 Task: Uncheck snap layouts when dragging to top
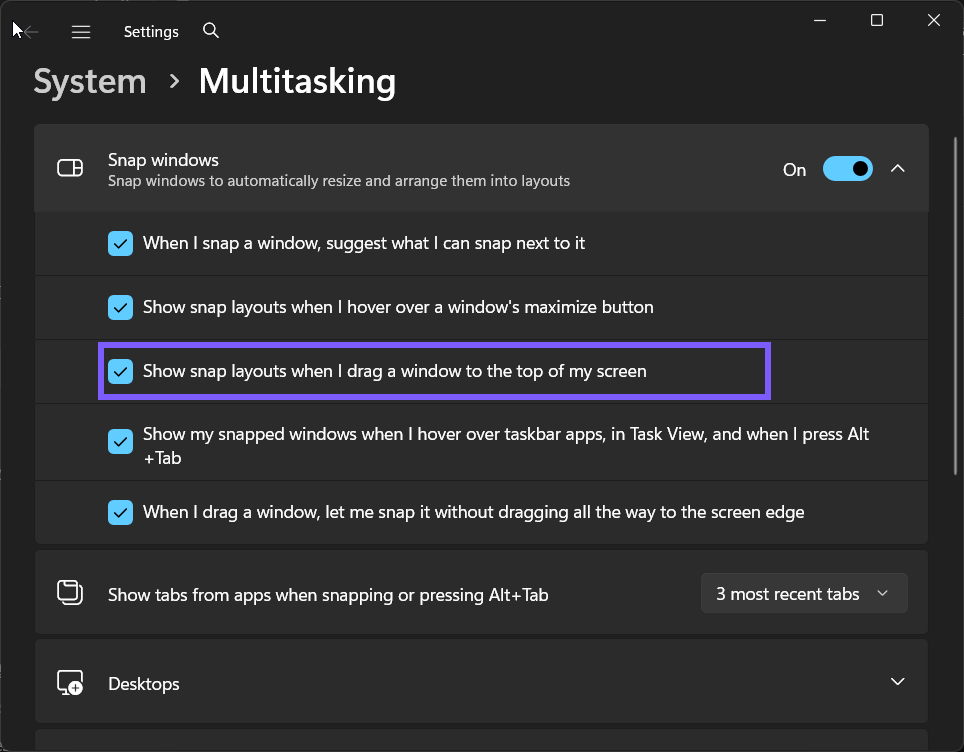(120, 371)
